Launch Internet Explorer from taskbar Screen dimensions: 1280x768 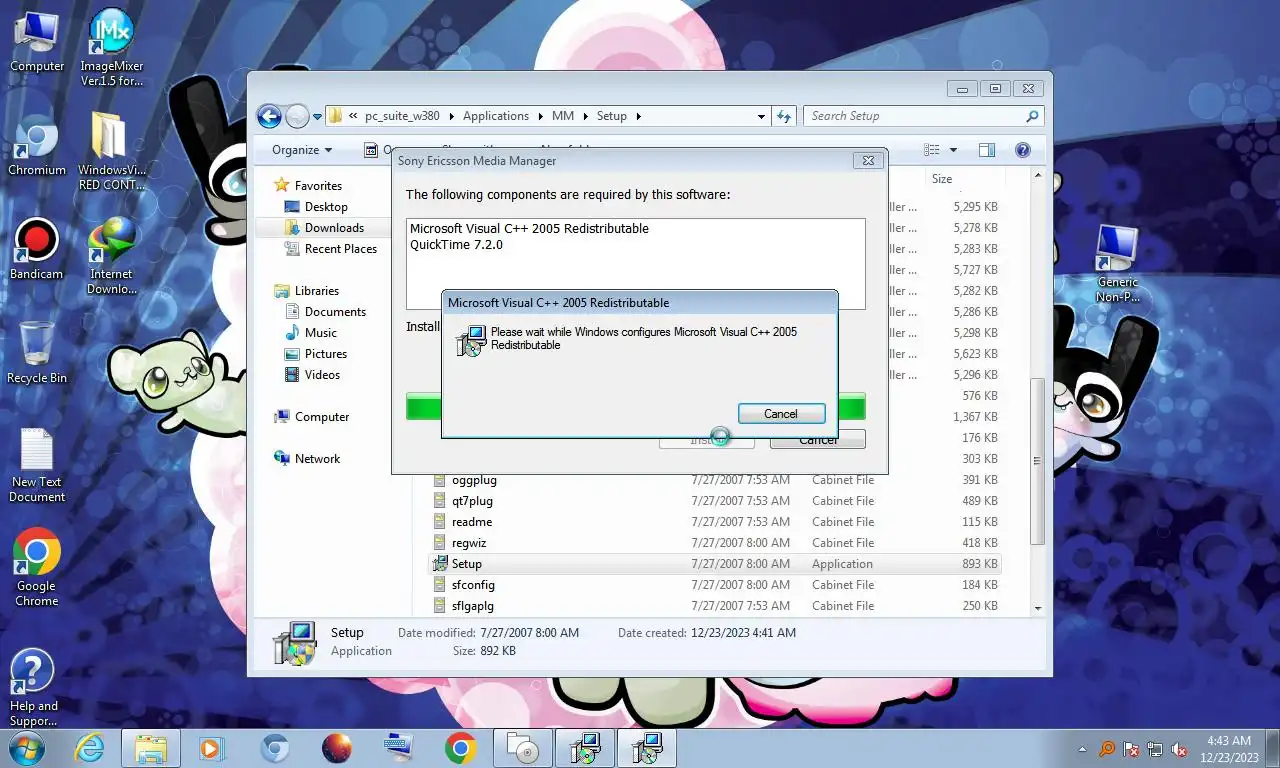[x=90, y=748]
